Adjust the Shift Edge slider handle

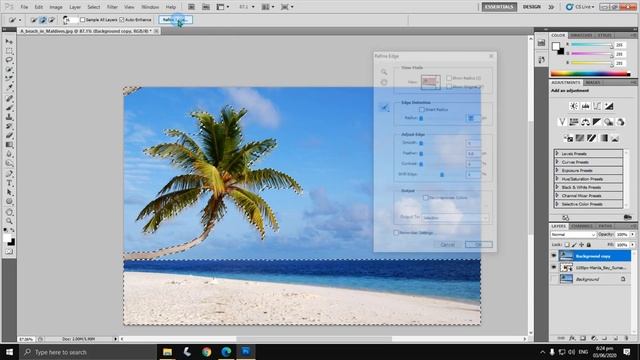[442, 175]
